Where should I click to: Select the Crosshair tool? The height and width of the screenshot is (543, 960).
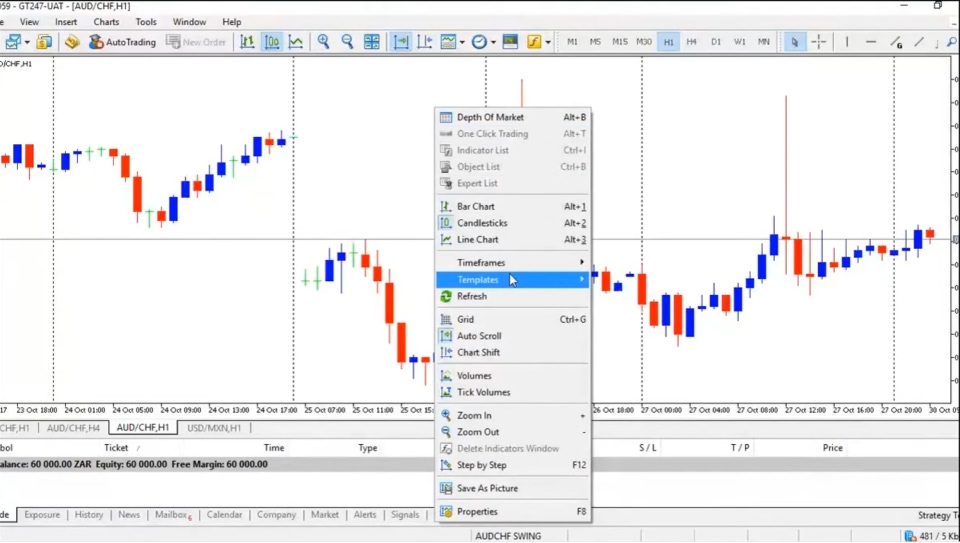pyautogui.click(x=819, y=42)
